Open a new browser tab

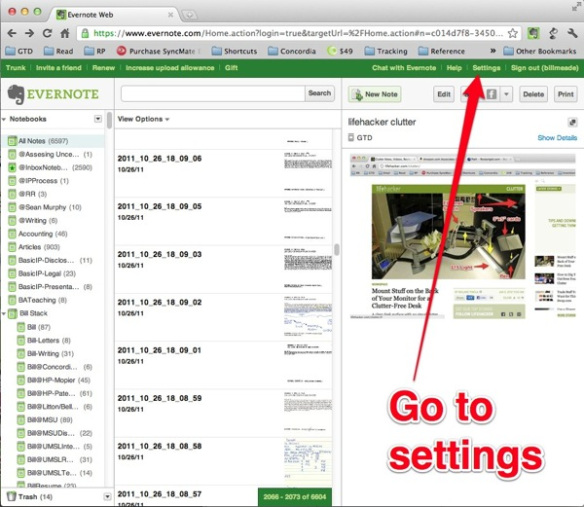point(189,15)
